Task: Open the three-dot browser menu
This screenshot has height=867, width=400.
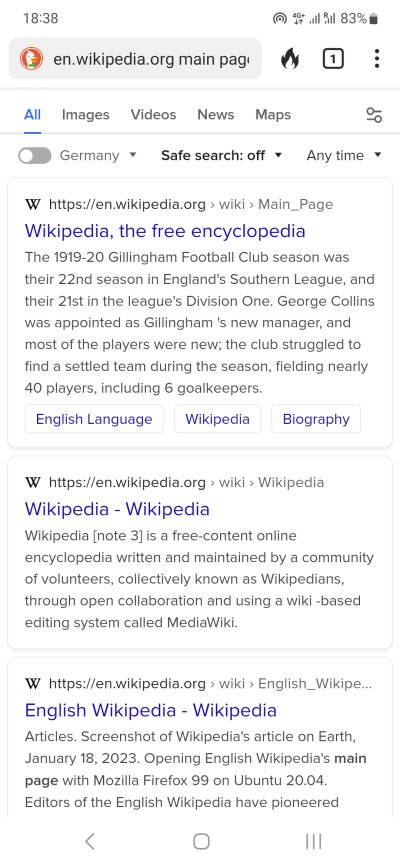Action: coord(376,59)
